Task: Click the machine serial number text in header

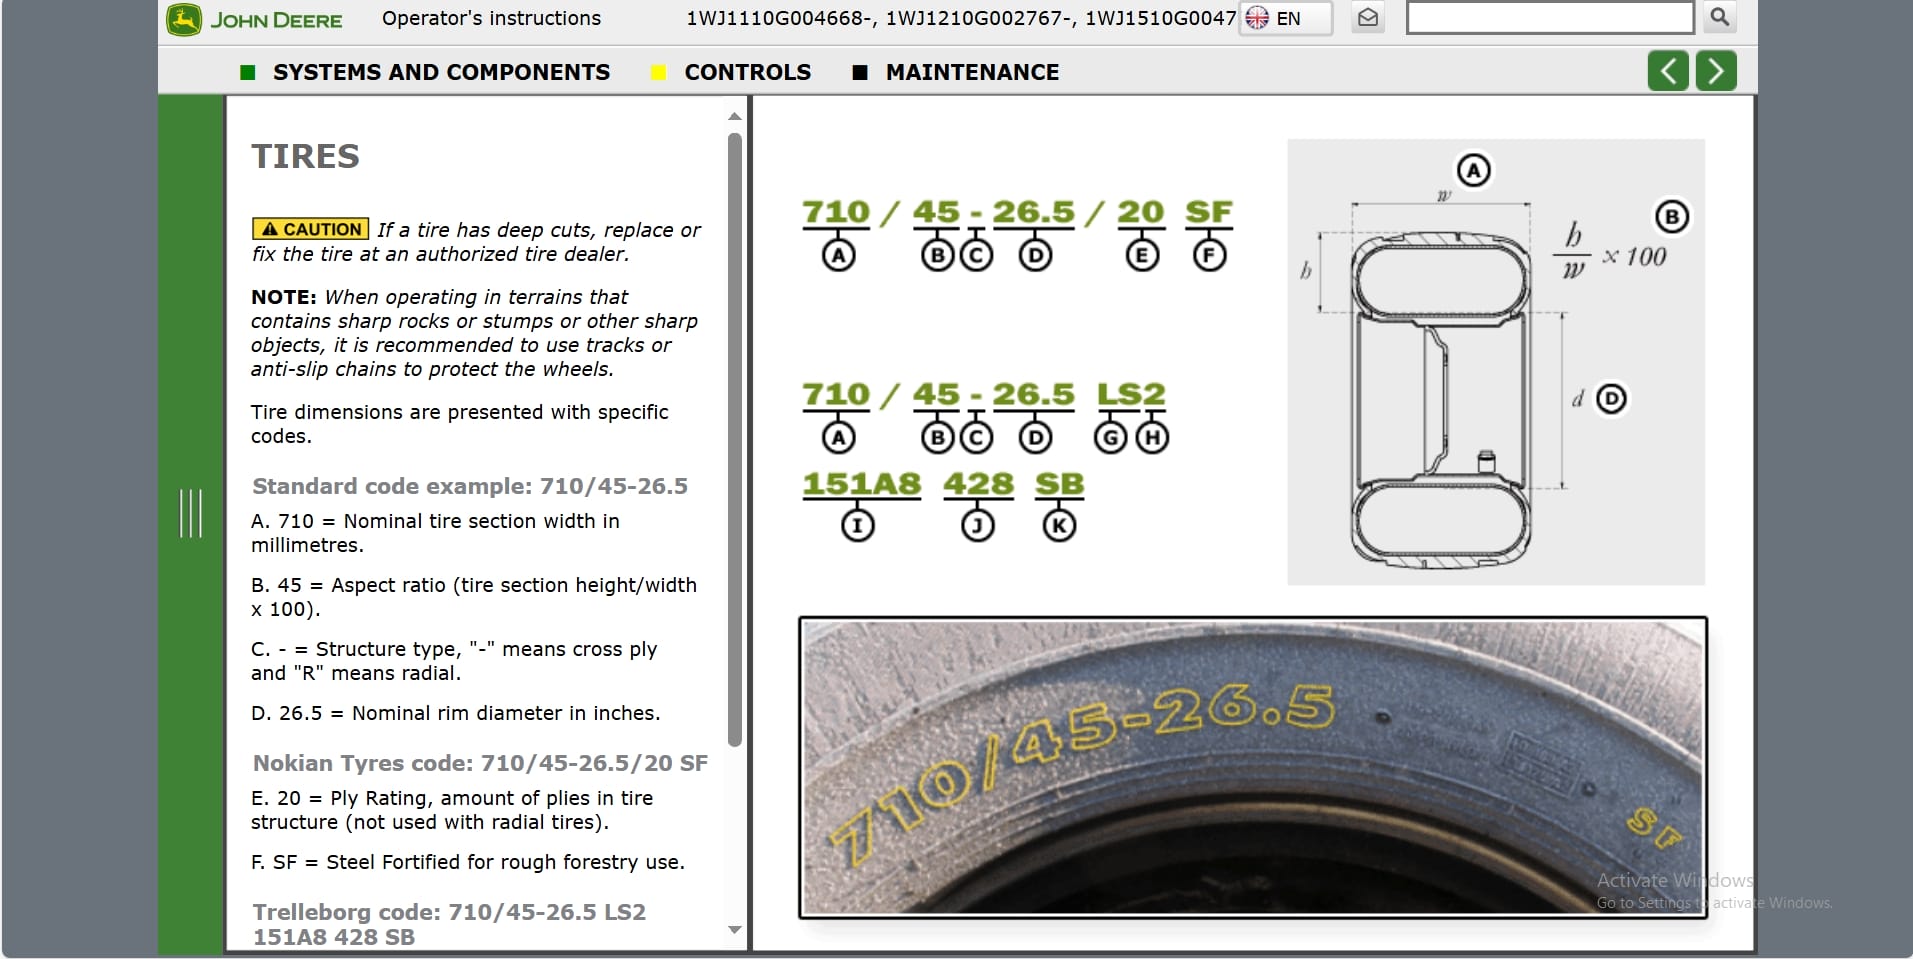Action: pyautogui.click(x=961, y=18)
